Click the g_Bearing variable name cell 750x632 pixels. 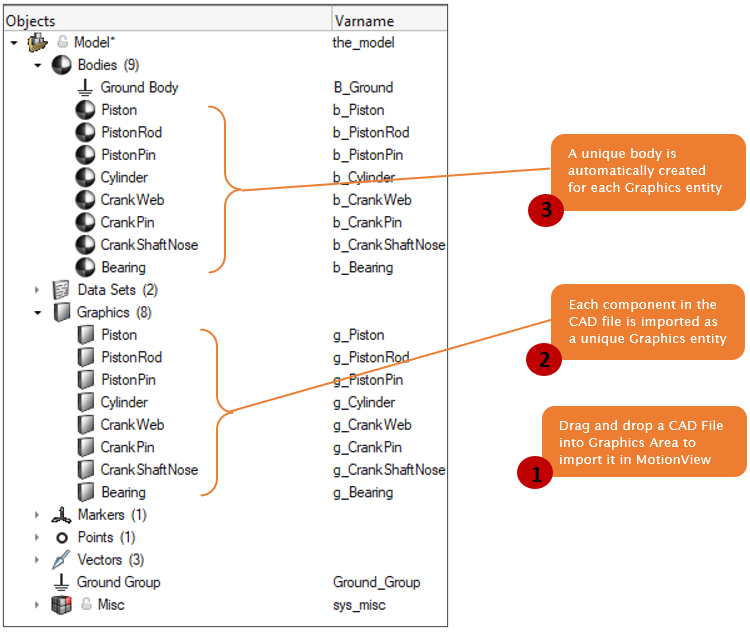363,492
